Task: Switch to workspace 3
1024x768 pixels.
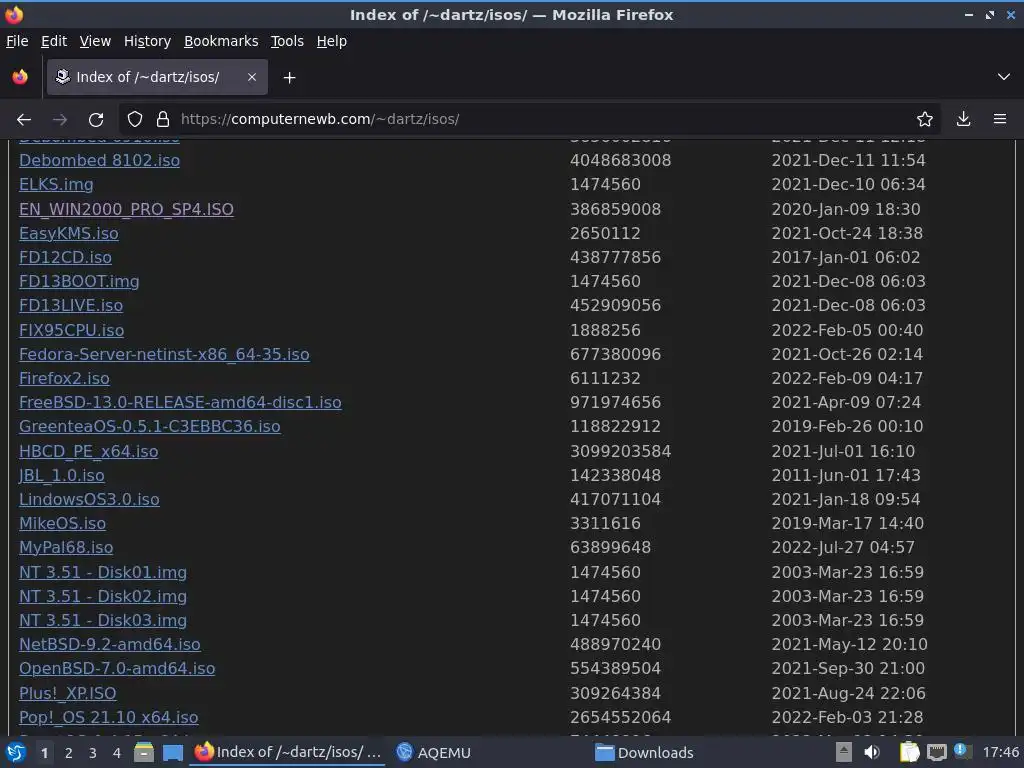Action: click(93, 754)
